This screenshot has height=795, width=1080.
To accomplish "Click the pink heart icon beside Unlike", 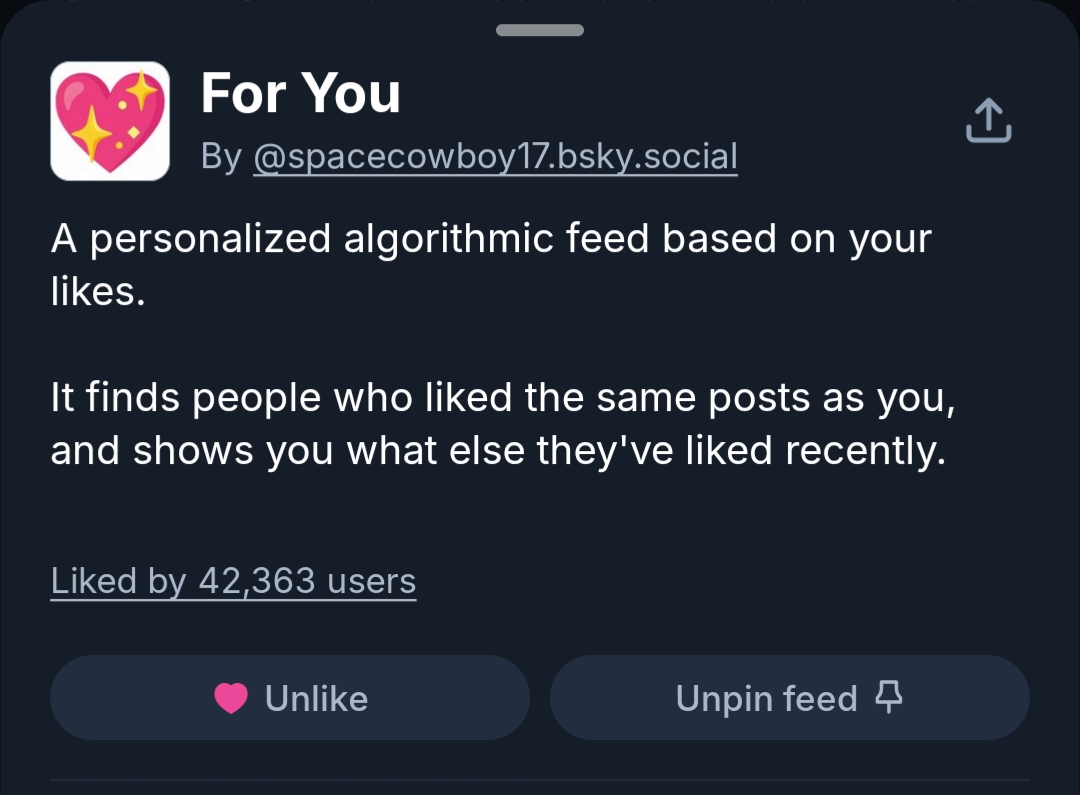I will pyautogui.click(x=231, y=698).
